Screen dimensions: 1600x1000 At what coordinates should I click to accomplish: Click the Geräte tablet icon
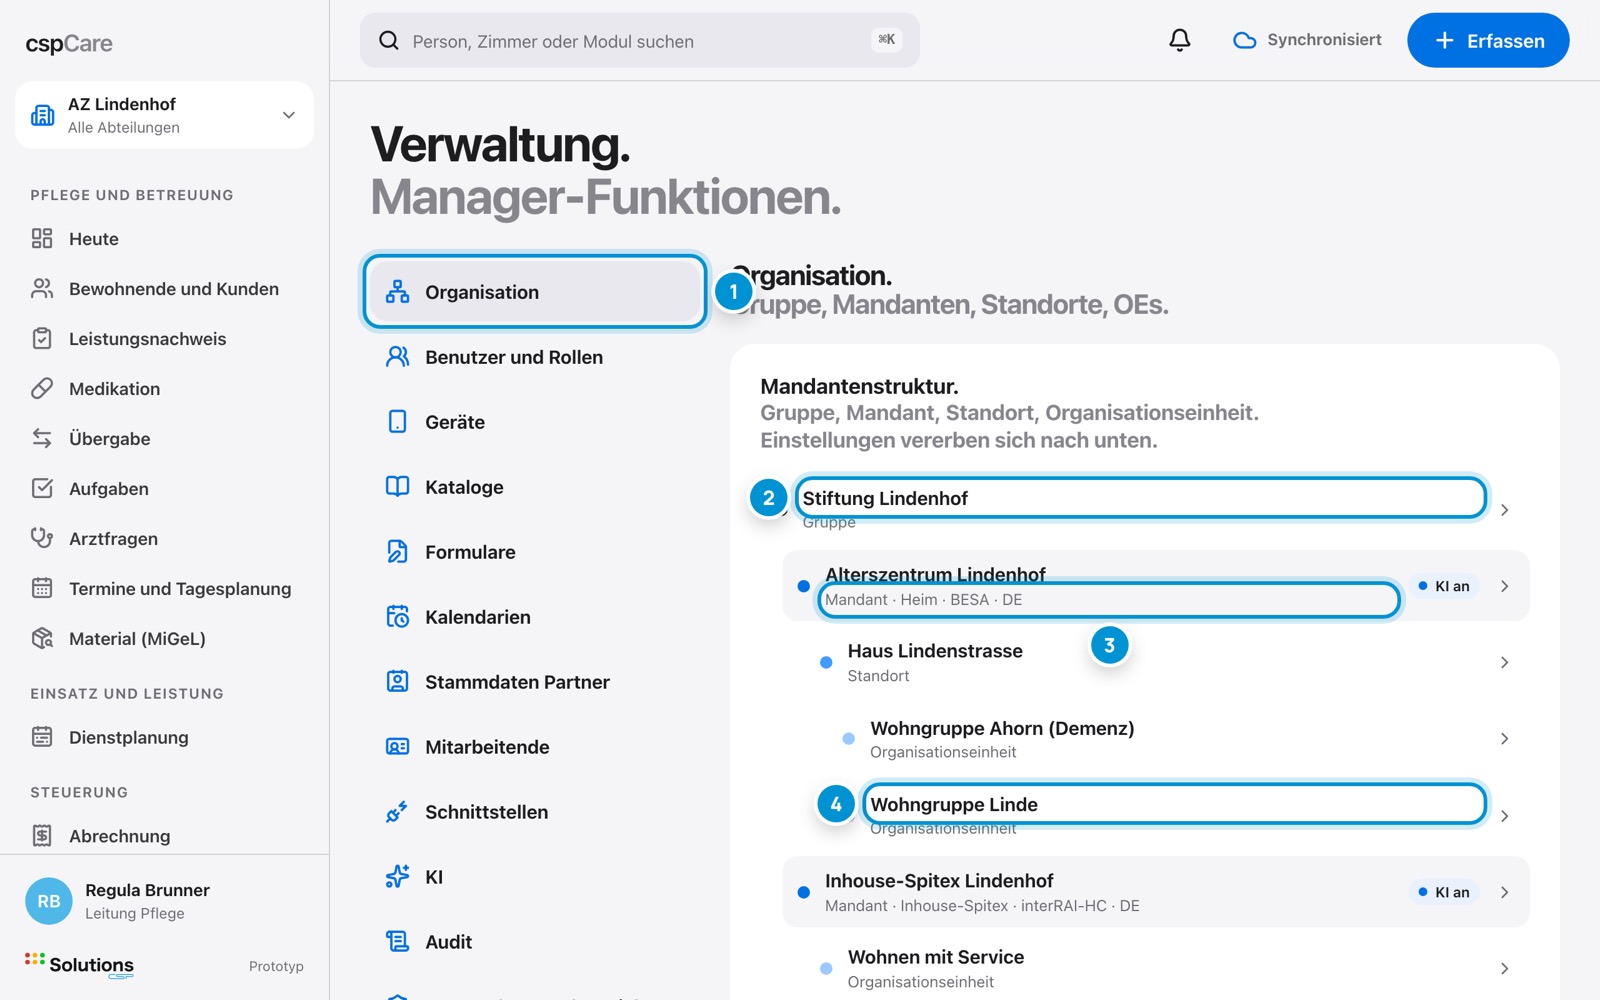tap(398, 422)
